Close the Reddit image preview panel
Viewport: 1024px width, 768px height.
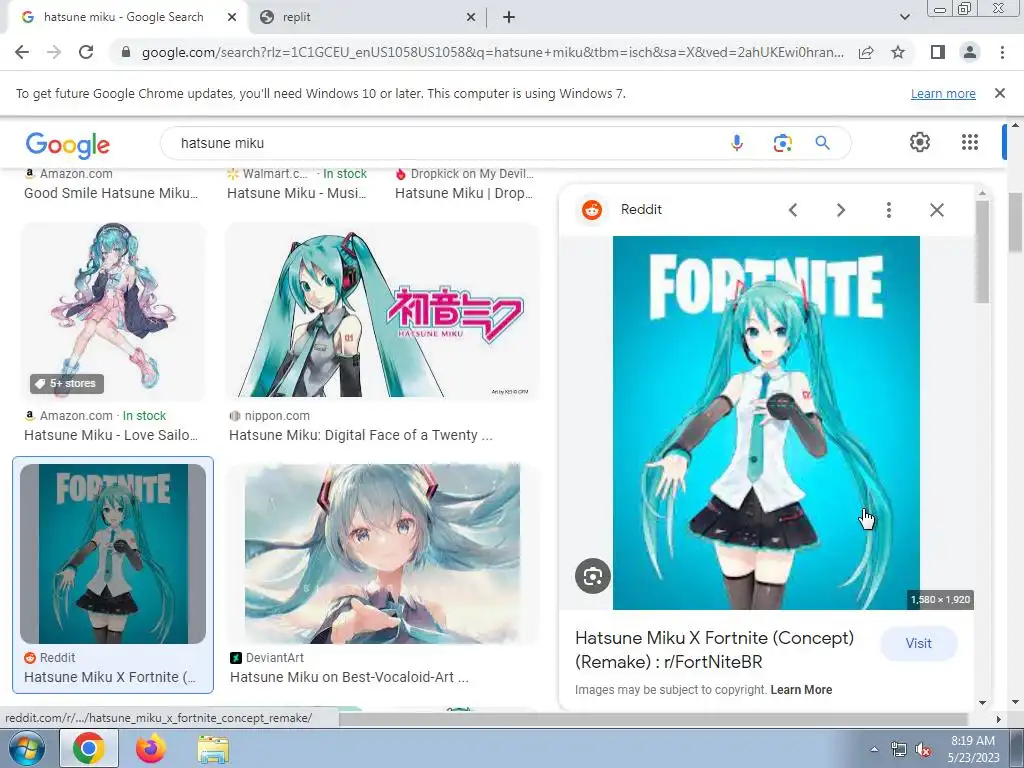(936, 210)
